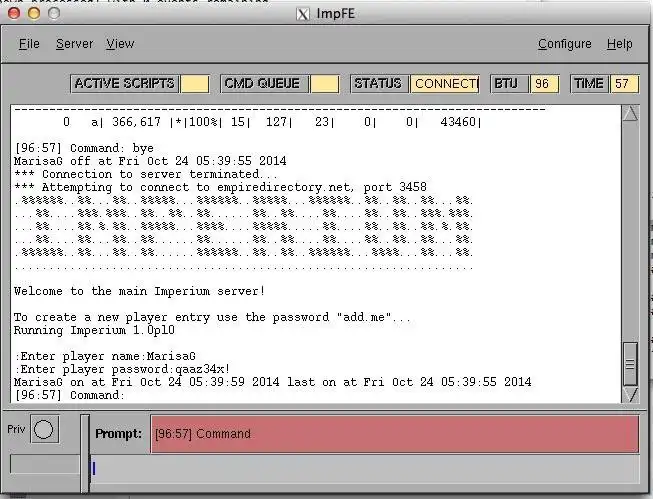Click the BTU value 96
This screenshot has width=653, height=499.
tap(543, 84)
